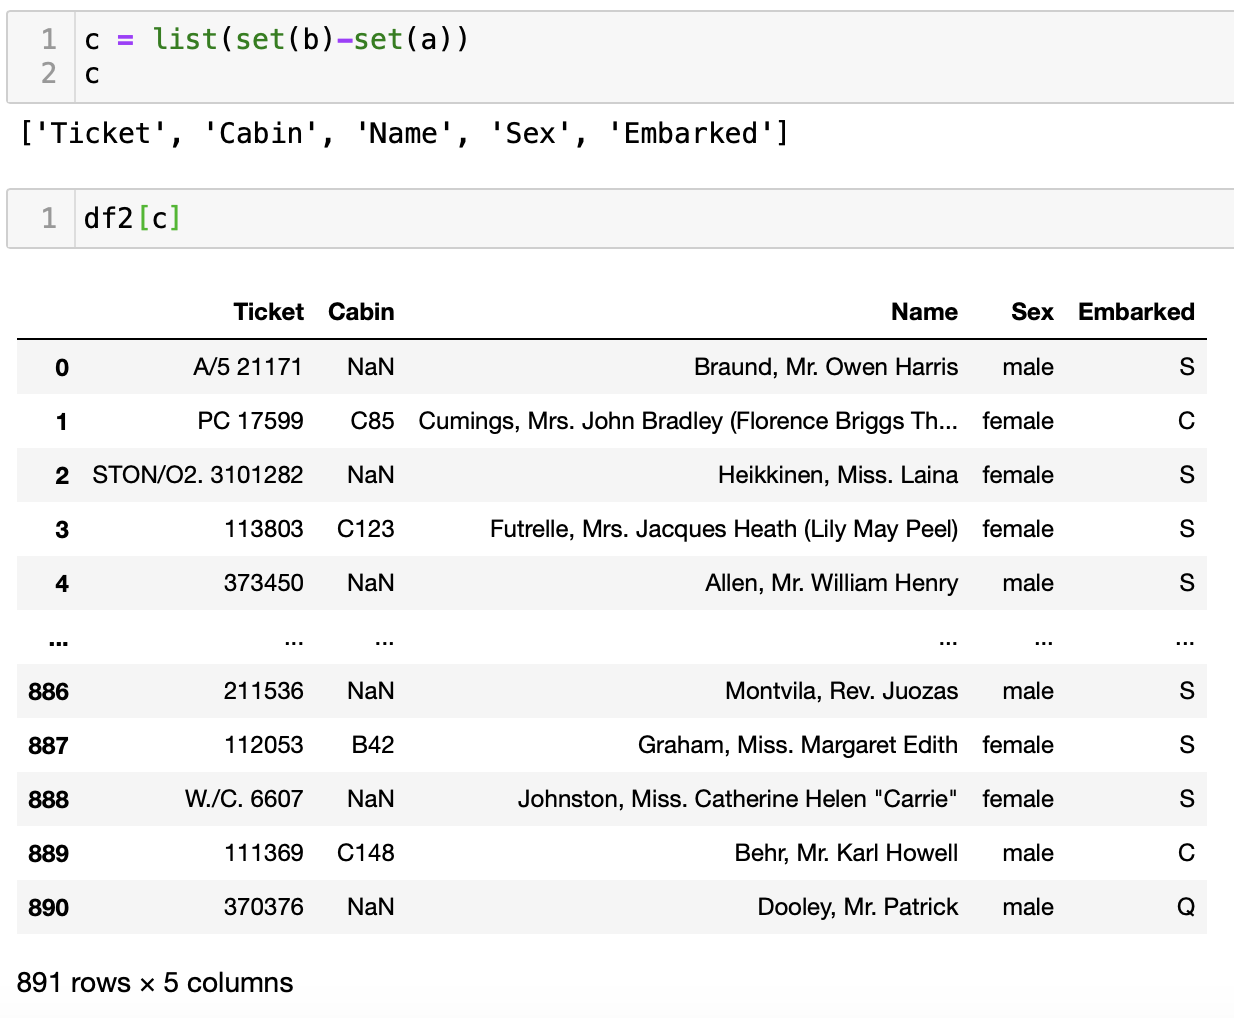Click name Braund, Mr. Owen Harris
Viewport: 1234px width, 1018px height.
[826, 367]
